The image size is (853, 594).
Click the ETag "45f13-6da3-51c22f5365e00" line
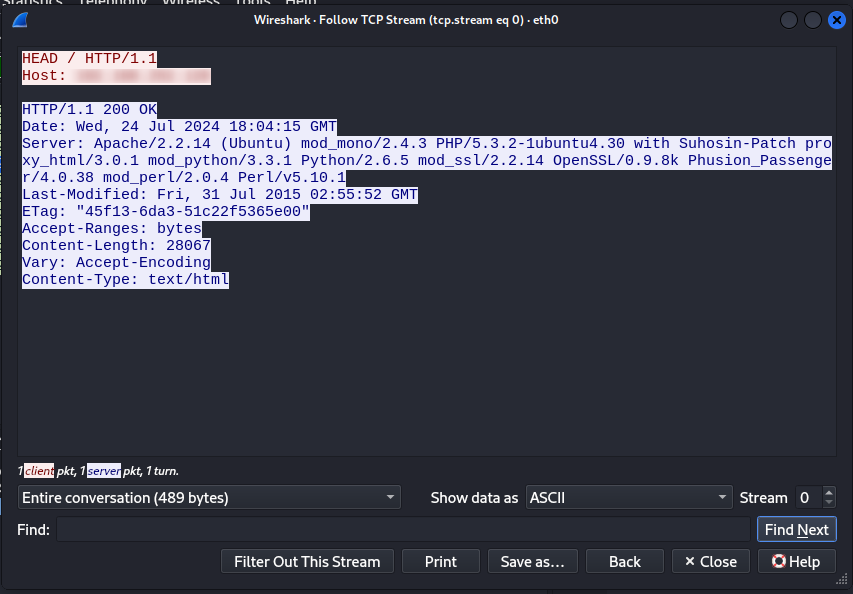(165, 211)
